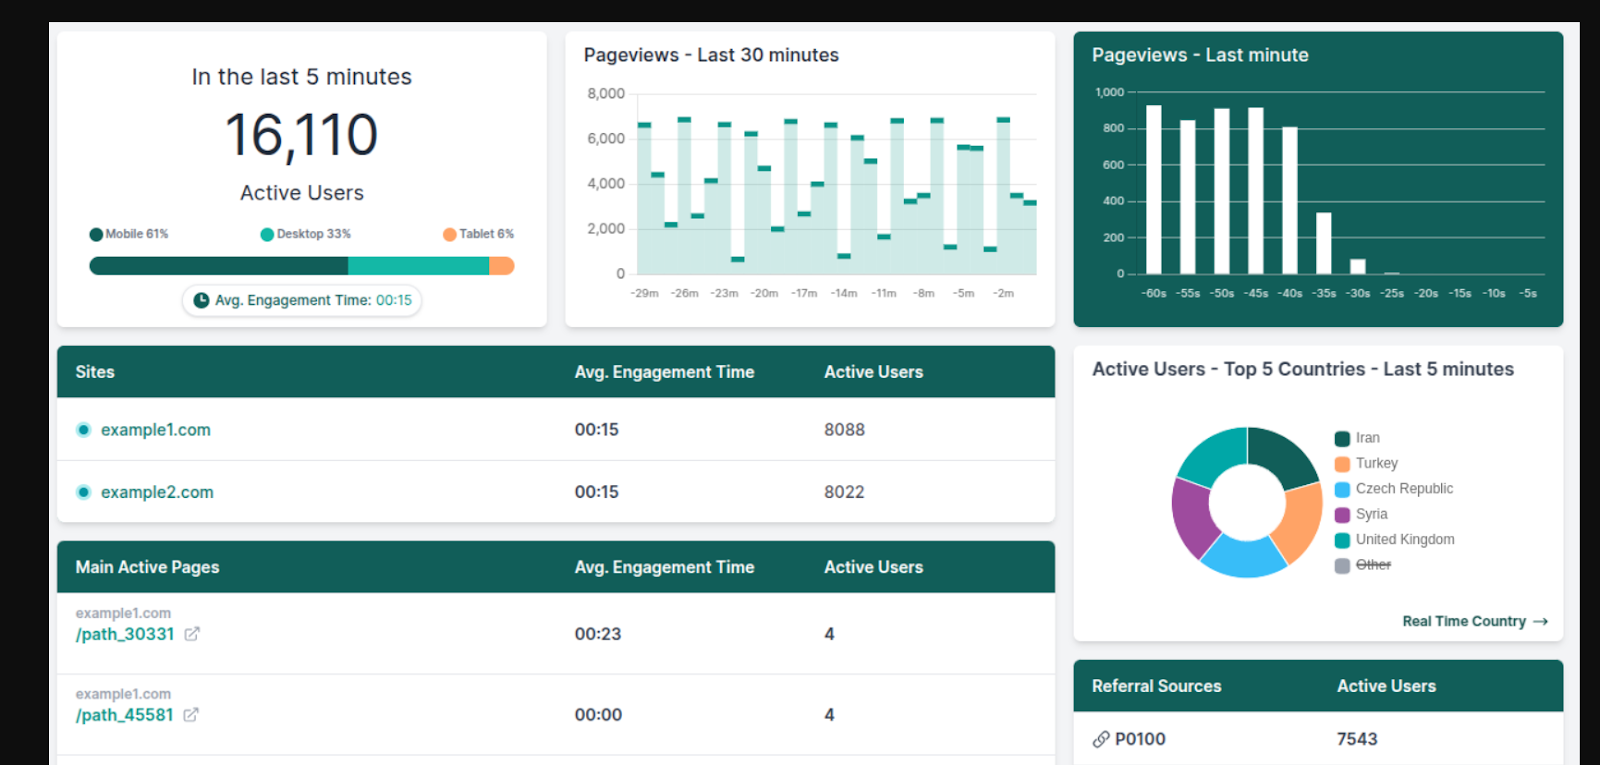1600x765 pixels.
Task: Click the arrow icon after Real Time Country
Action: coord(1540,622)
